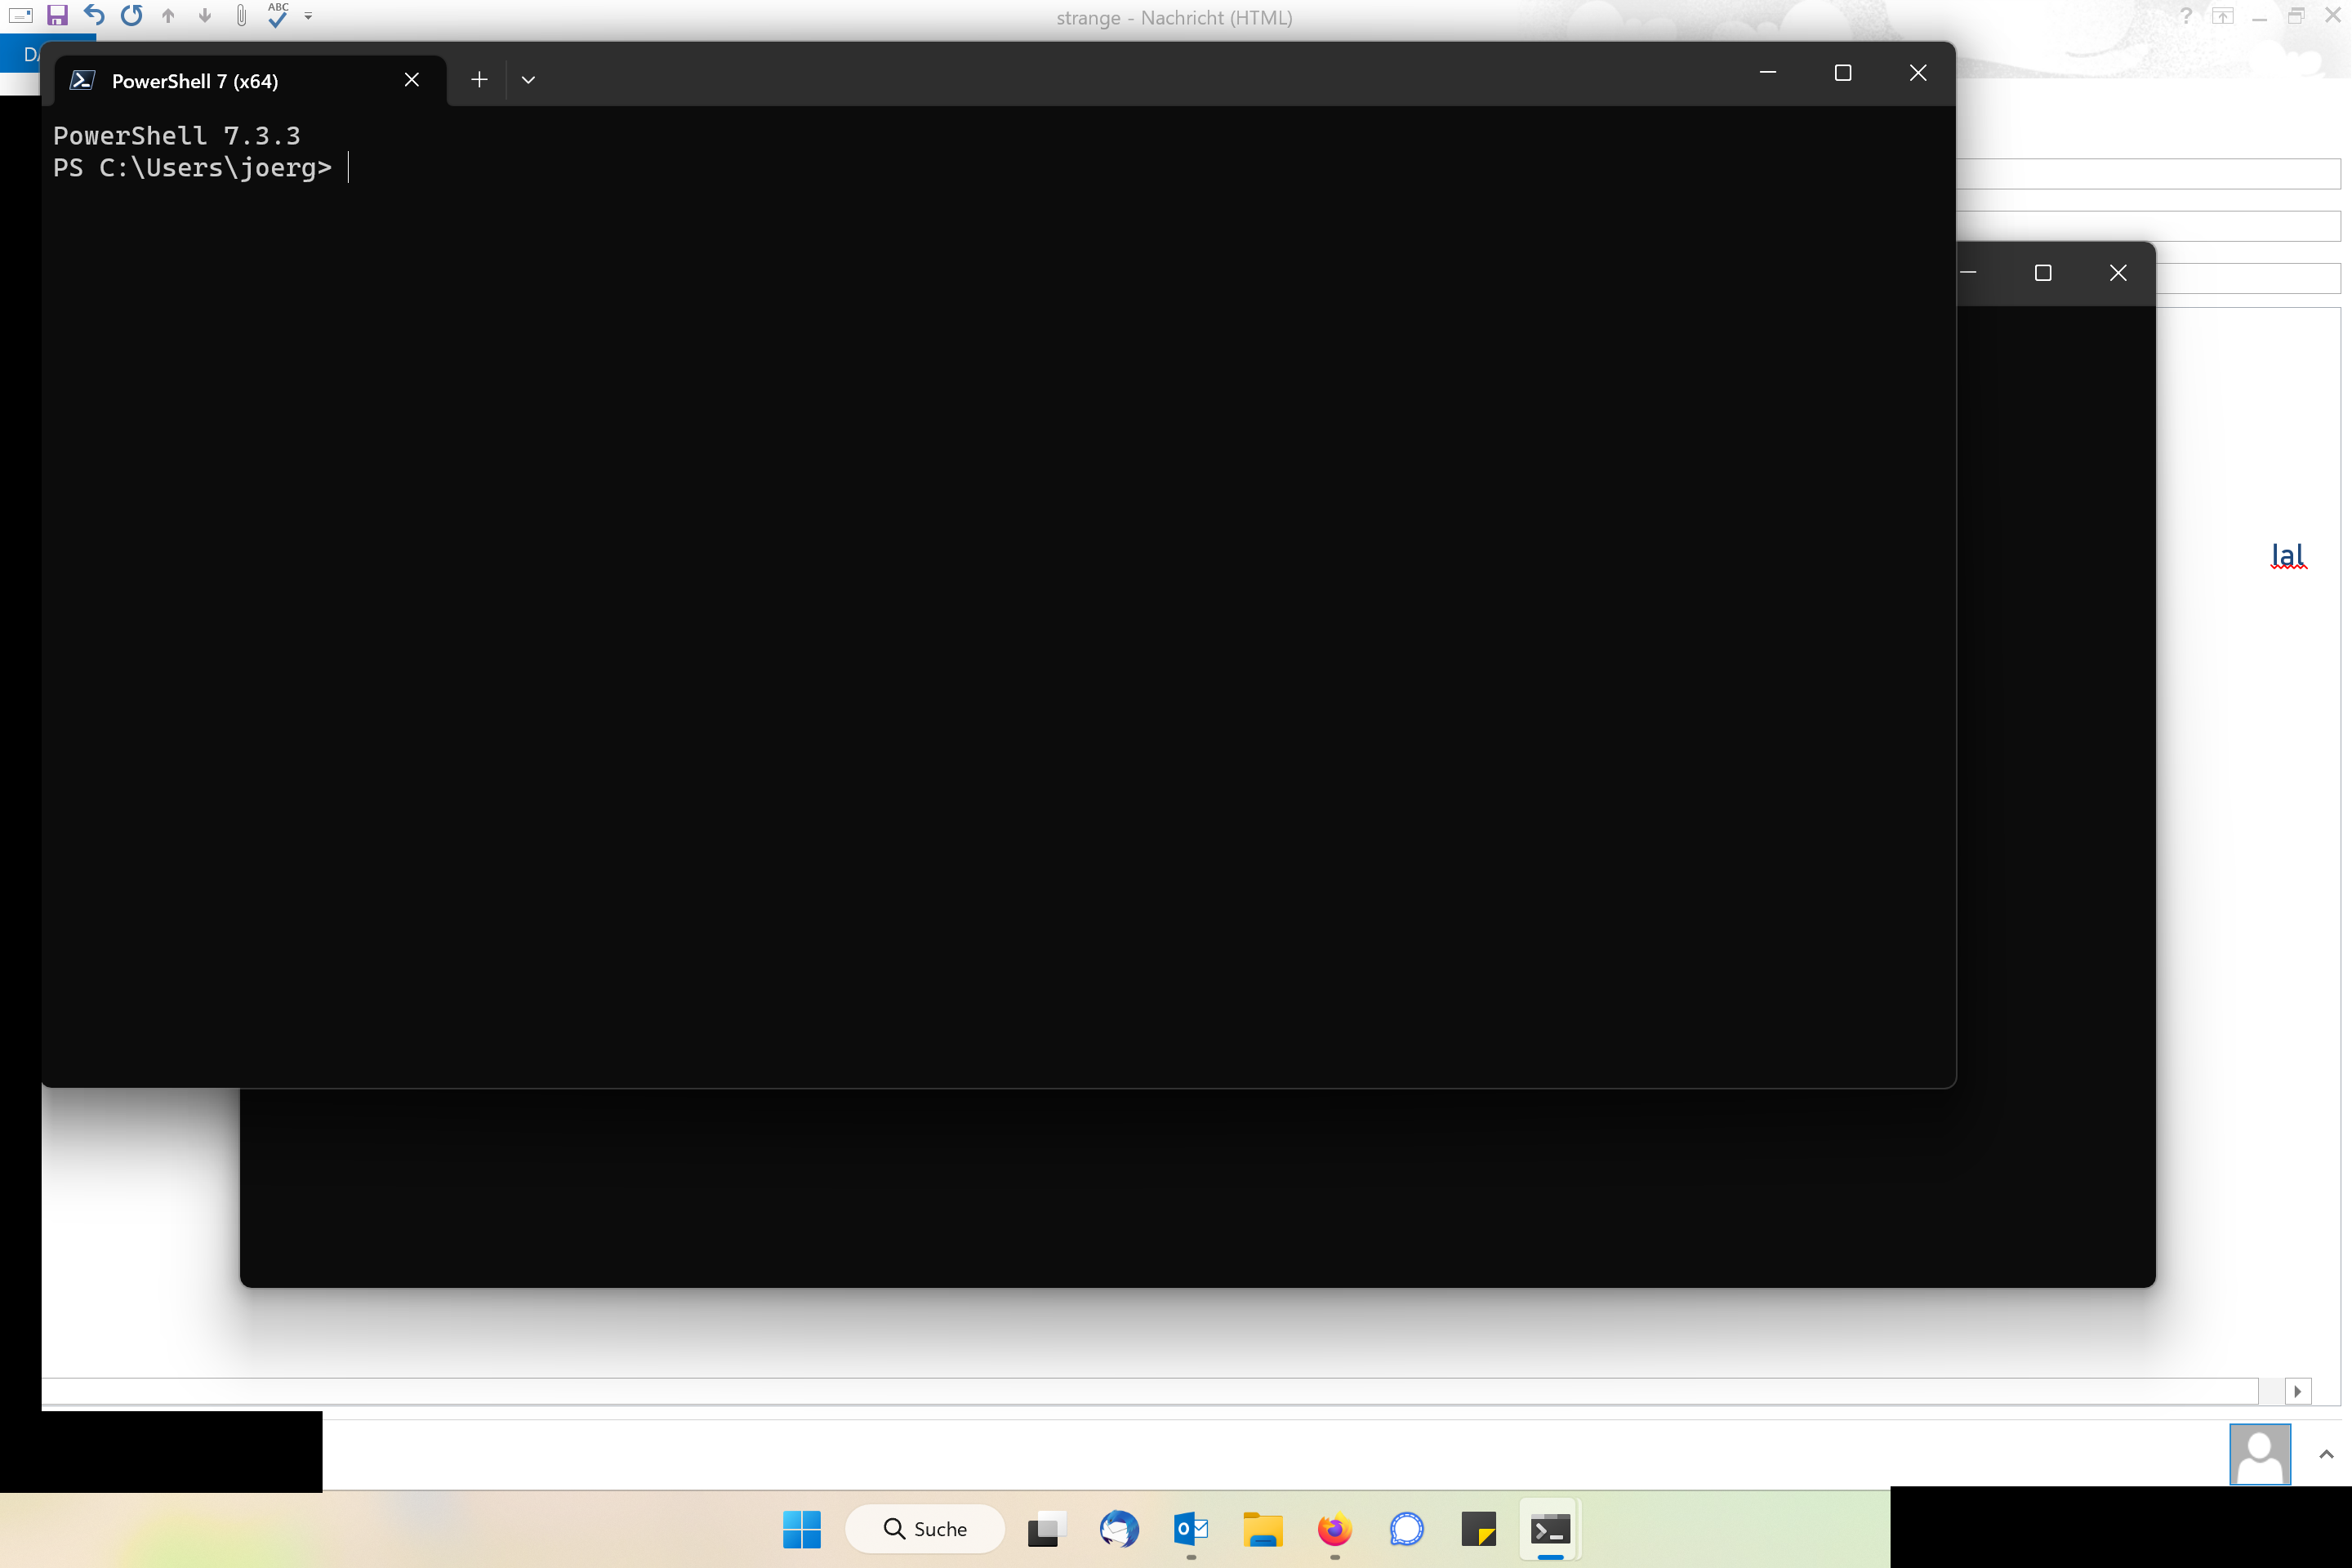
Task: Click the Redo icon in Outlook toolbar
Action: pos(131,16)
